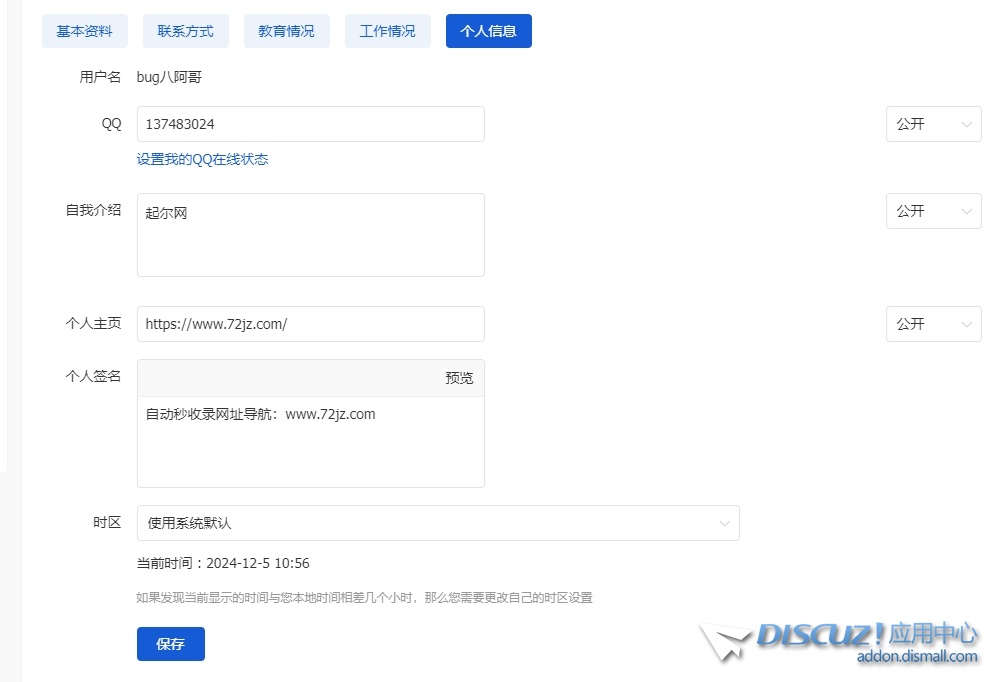
Task: Click the DISCUZ! 应用中心 logo
Action: click(x=866, y=633)
